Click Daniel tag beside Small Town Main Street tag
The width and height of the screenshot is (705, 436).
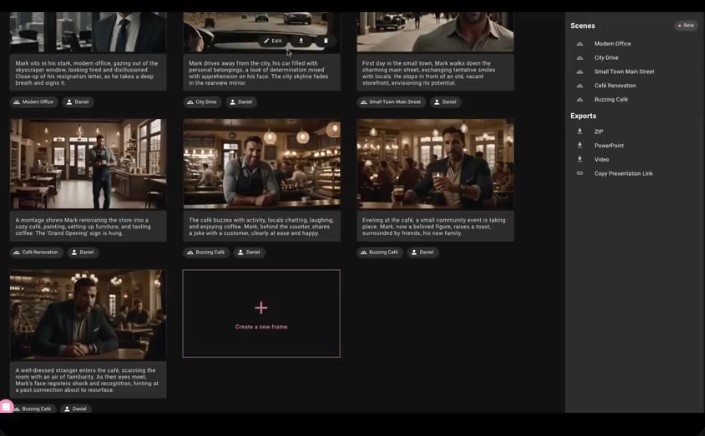[445, 102]
